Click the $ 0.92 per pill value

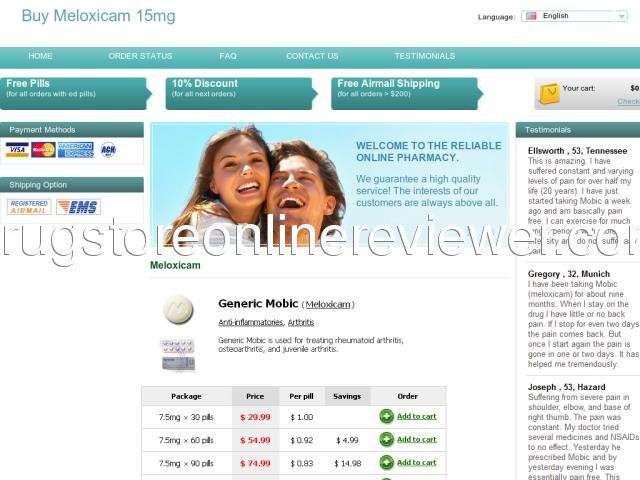[x=302, y=440]
